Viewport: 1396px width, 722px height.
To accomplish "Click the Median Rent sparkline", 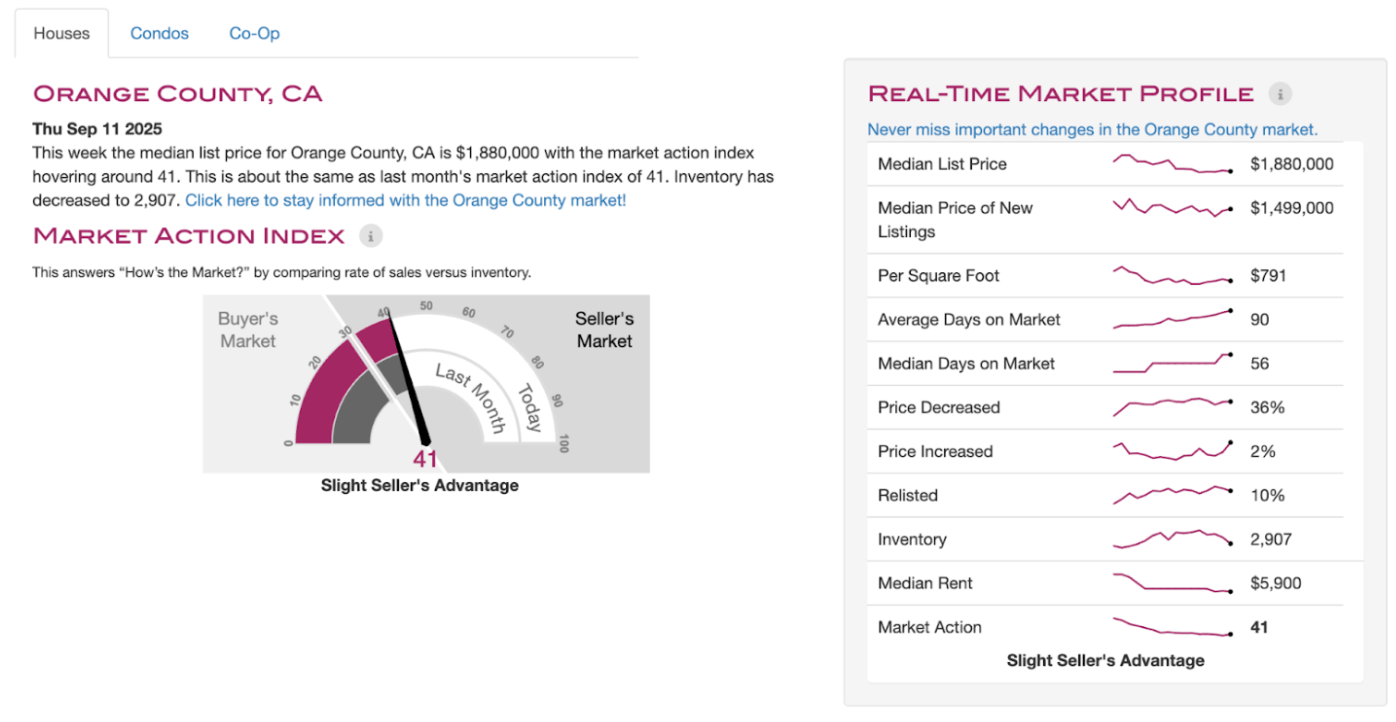I will point(1171,583).
